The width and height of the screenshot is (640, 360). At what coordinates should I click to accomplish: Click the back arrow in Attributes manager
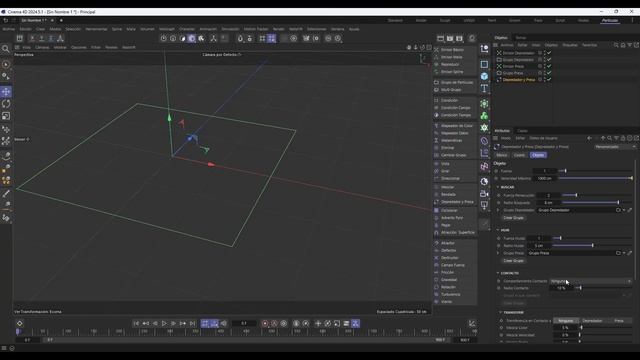589,138
